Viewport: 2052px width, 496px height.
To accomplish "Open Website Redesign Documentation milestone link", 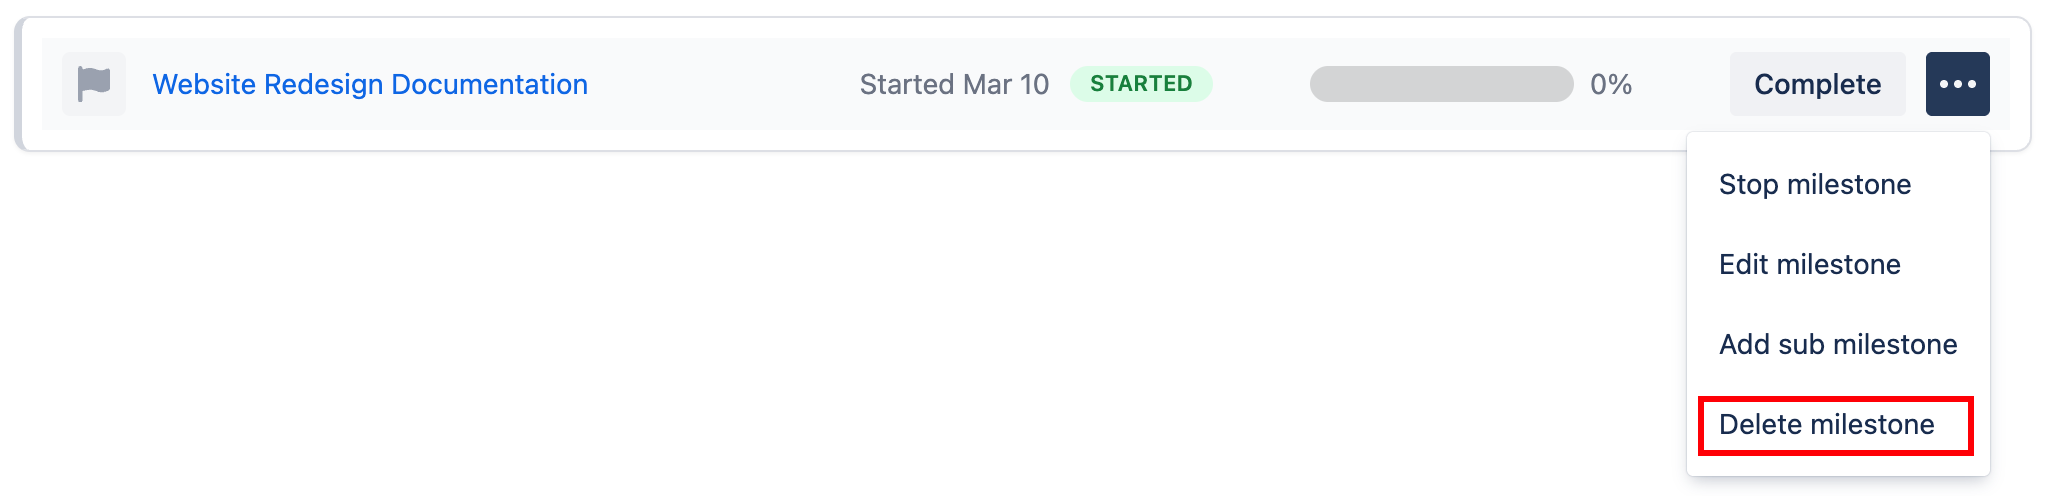I will point(370,84).
